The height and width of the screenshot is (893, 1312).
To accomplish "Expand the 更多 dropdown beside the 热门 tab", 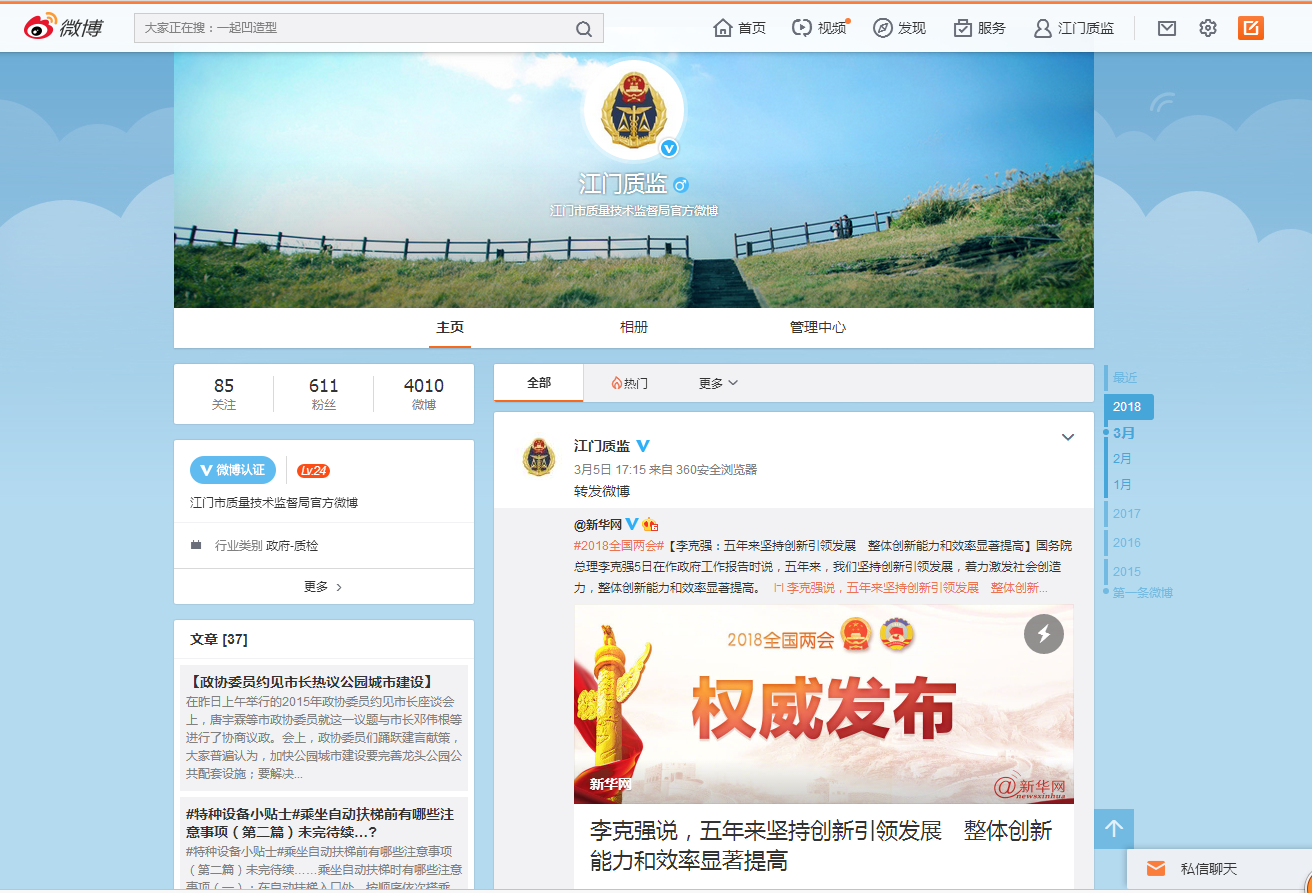I will 716,383.
